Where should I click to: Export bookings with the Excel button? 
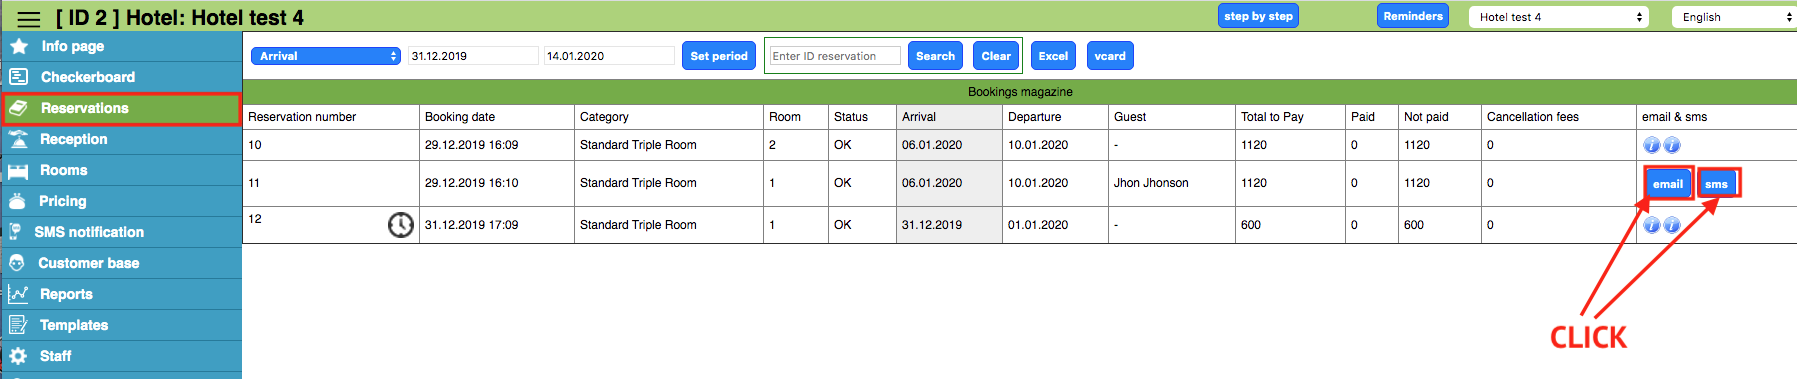[x=1053, y=56]
